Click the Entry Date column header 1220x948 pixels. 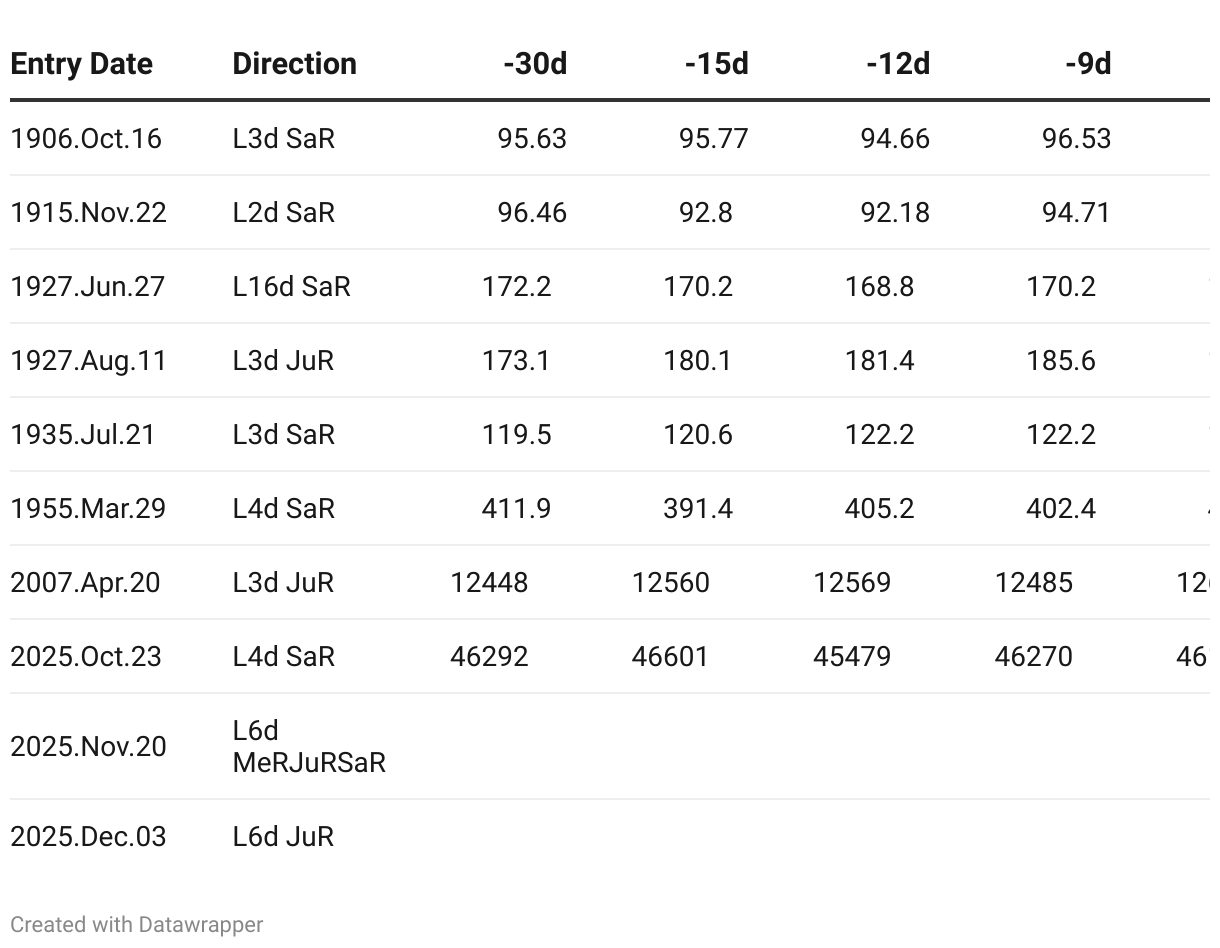(81, 64)
